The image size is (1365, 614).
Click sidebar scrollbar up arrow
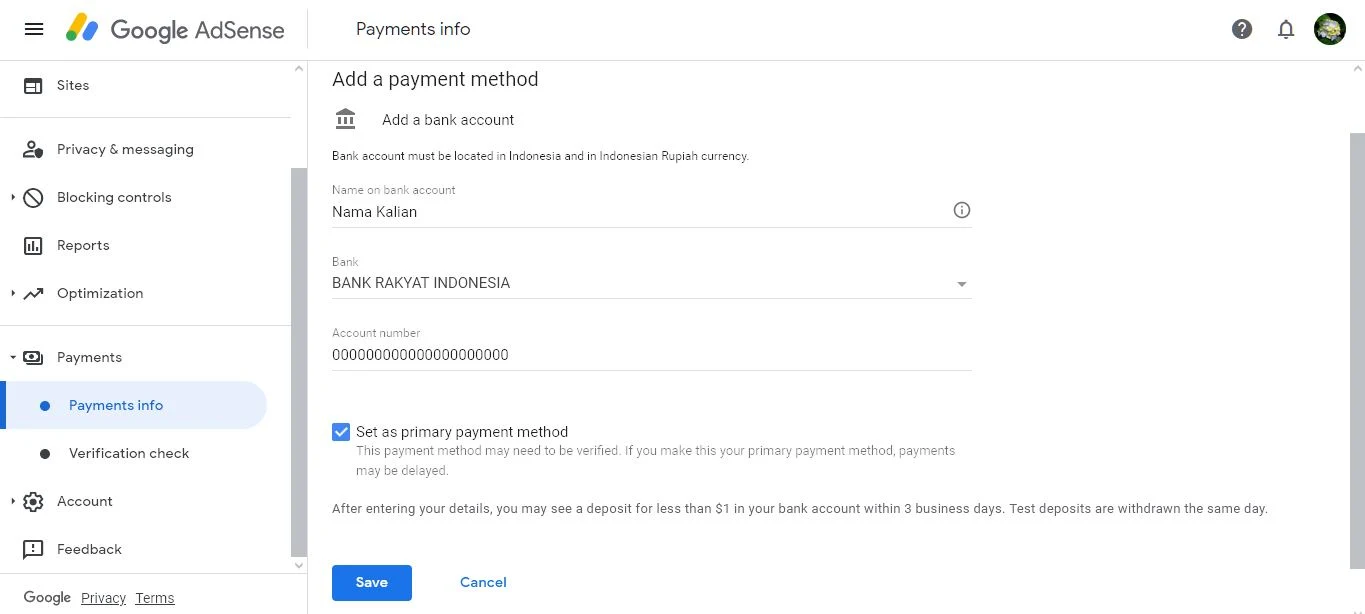pos(298,68)
